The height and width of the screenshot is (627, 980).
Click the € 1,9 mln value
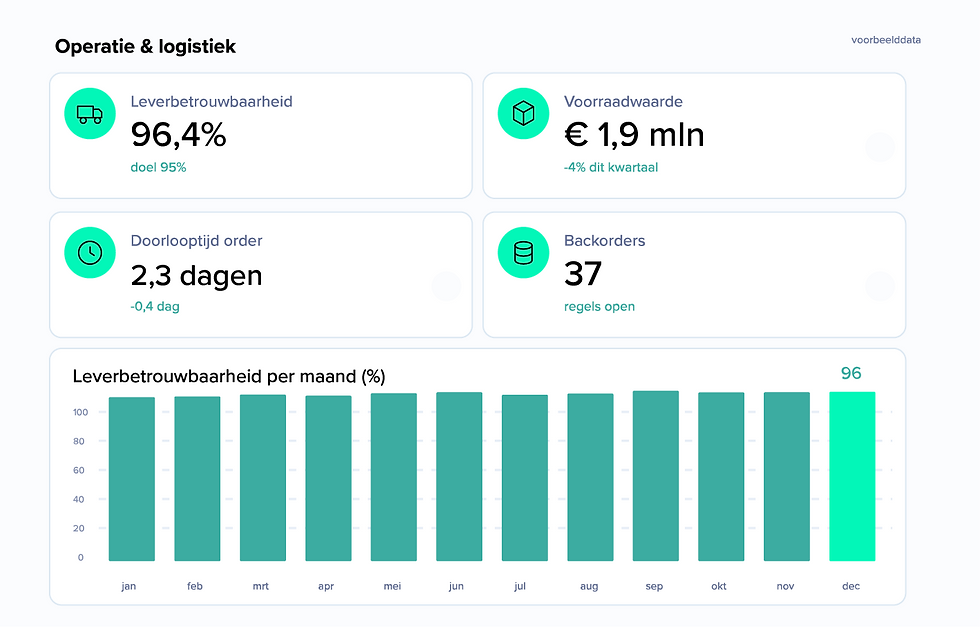click(634, 135)
